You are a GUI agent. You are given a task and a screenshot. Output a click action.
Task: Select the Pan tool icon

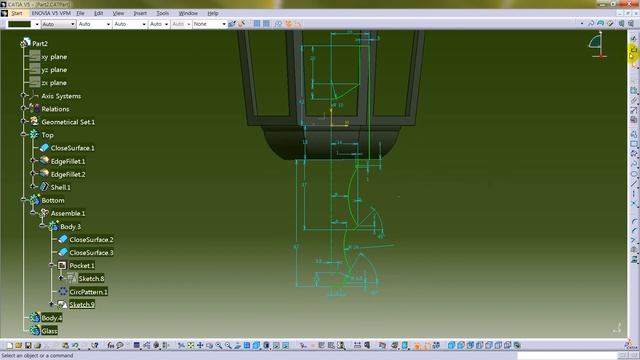coord(200,346)
